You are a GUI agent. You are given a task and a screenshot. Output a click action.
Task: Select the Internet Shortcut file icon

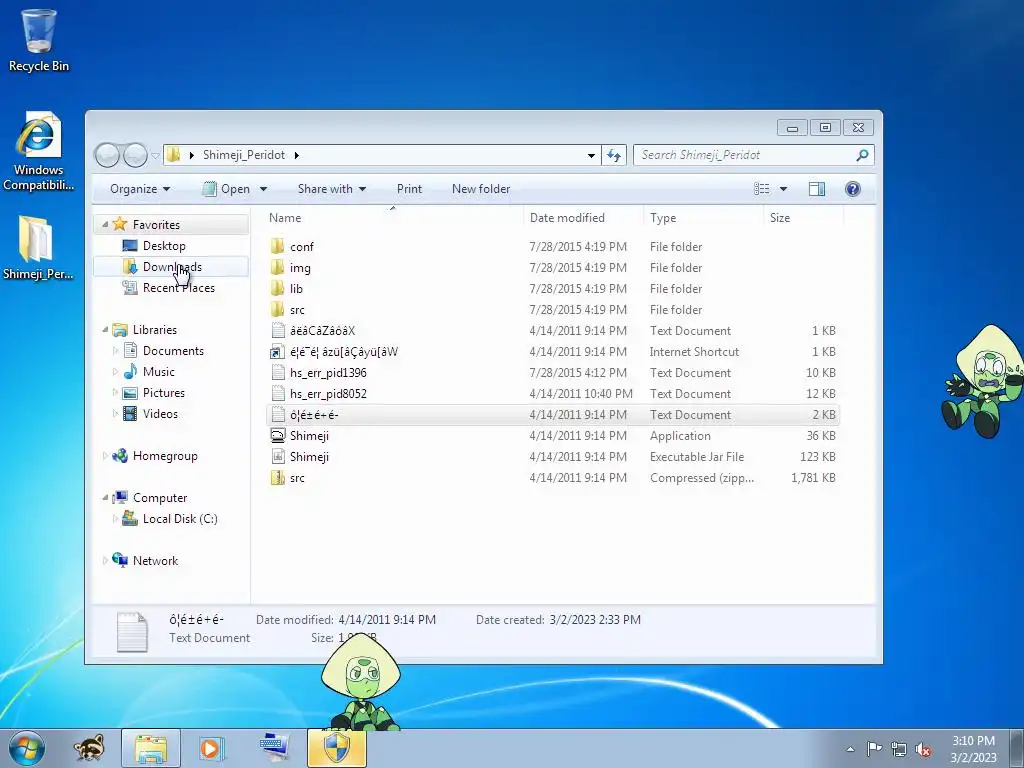click(278, 351)
